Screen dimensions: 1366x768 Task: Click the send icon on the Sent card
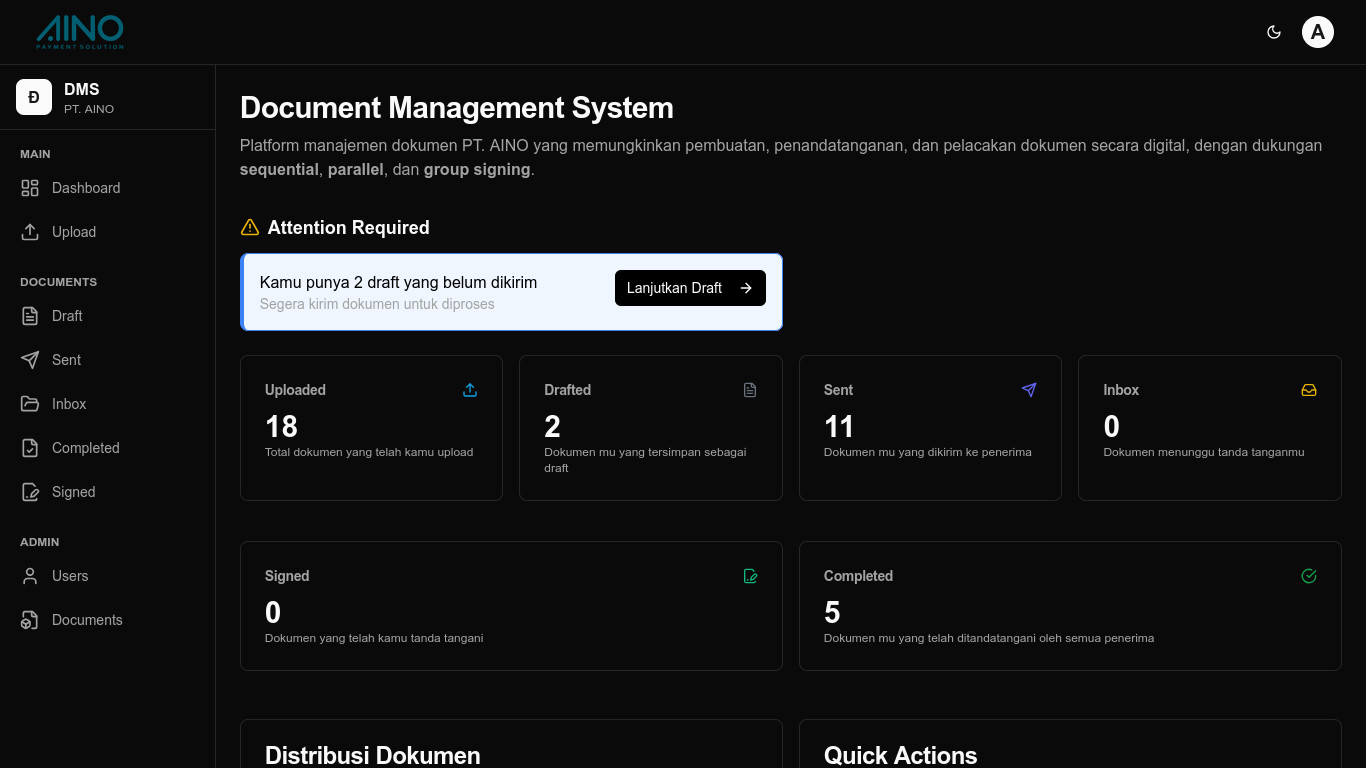tap(1029, 390)
